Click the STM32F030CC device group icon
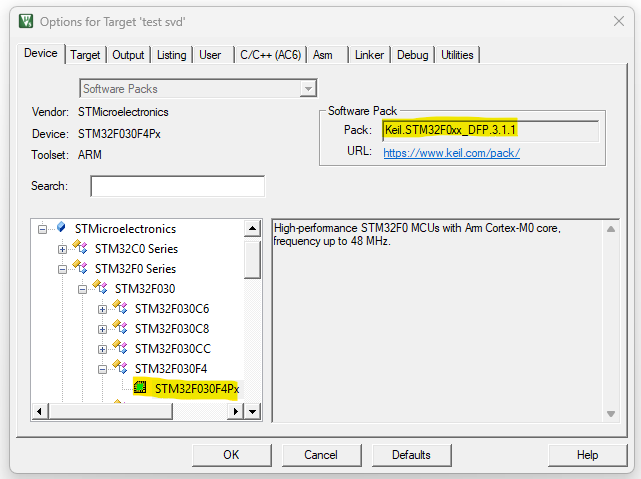The height and width of the screenshot is (479, 641). (x=120, y=347)
